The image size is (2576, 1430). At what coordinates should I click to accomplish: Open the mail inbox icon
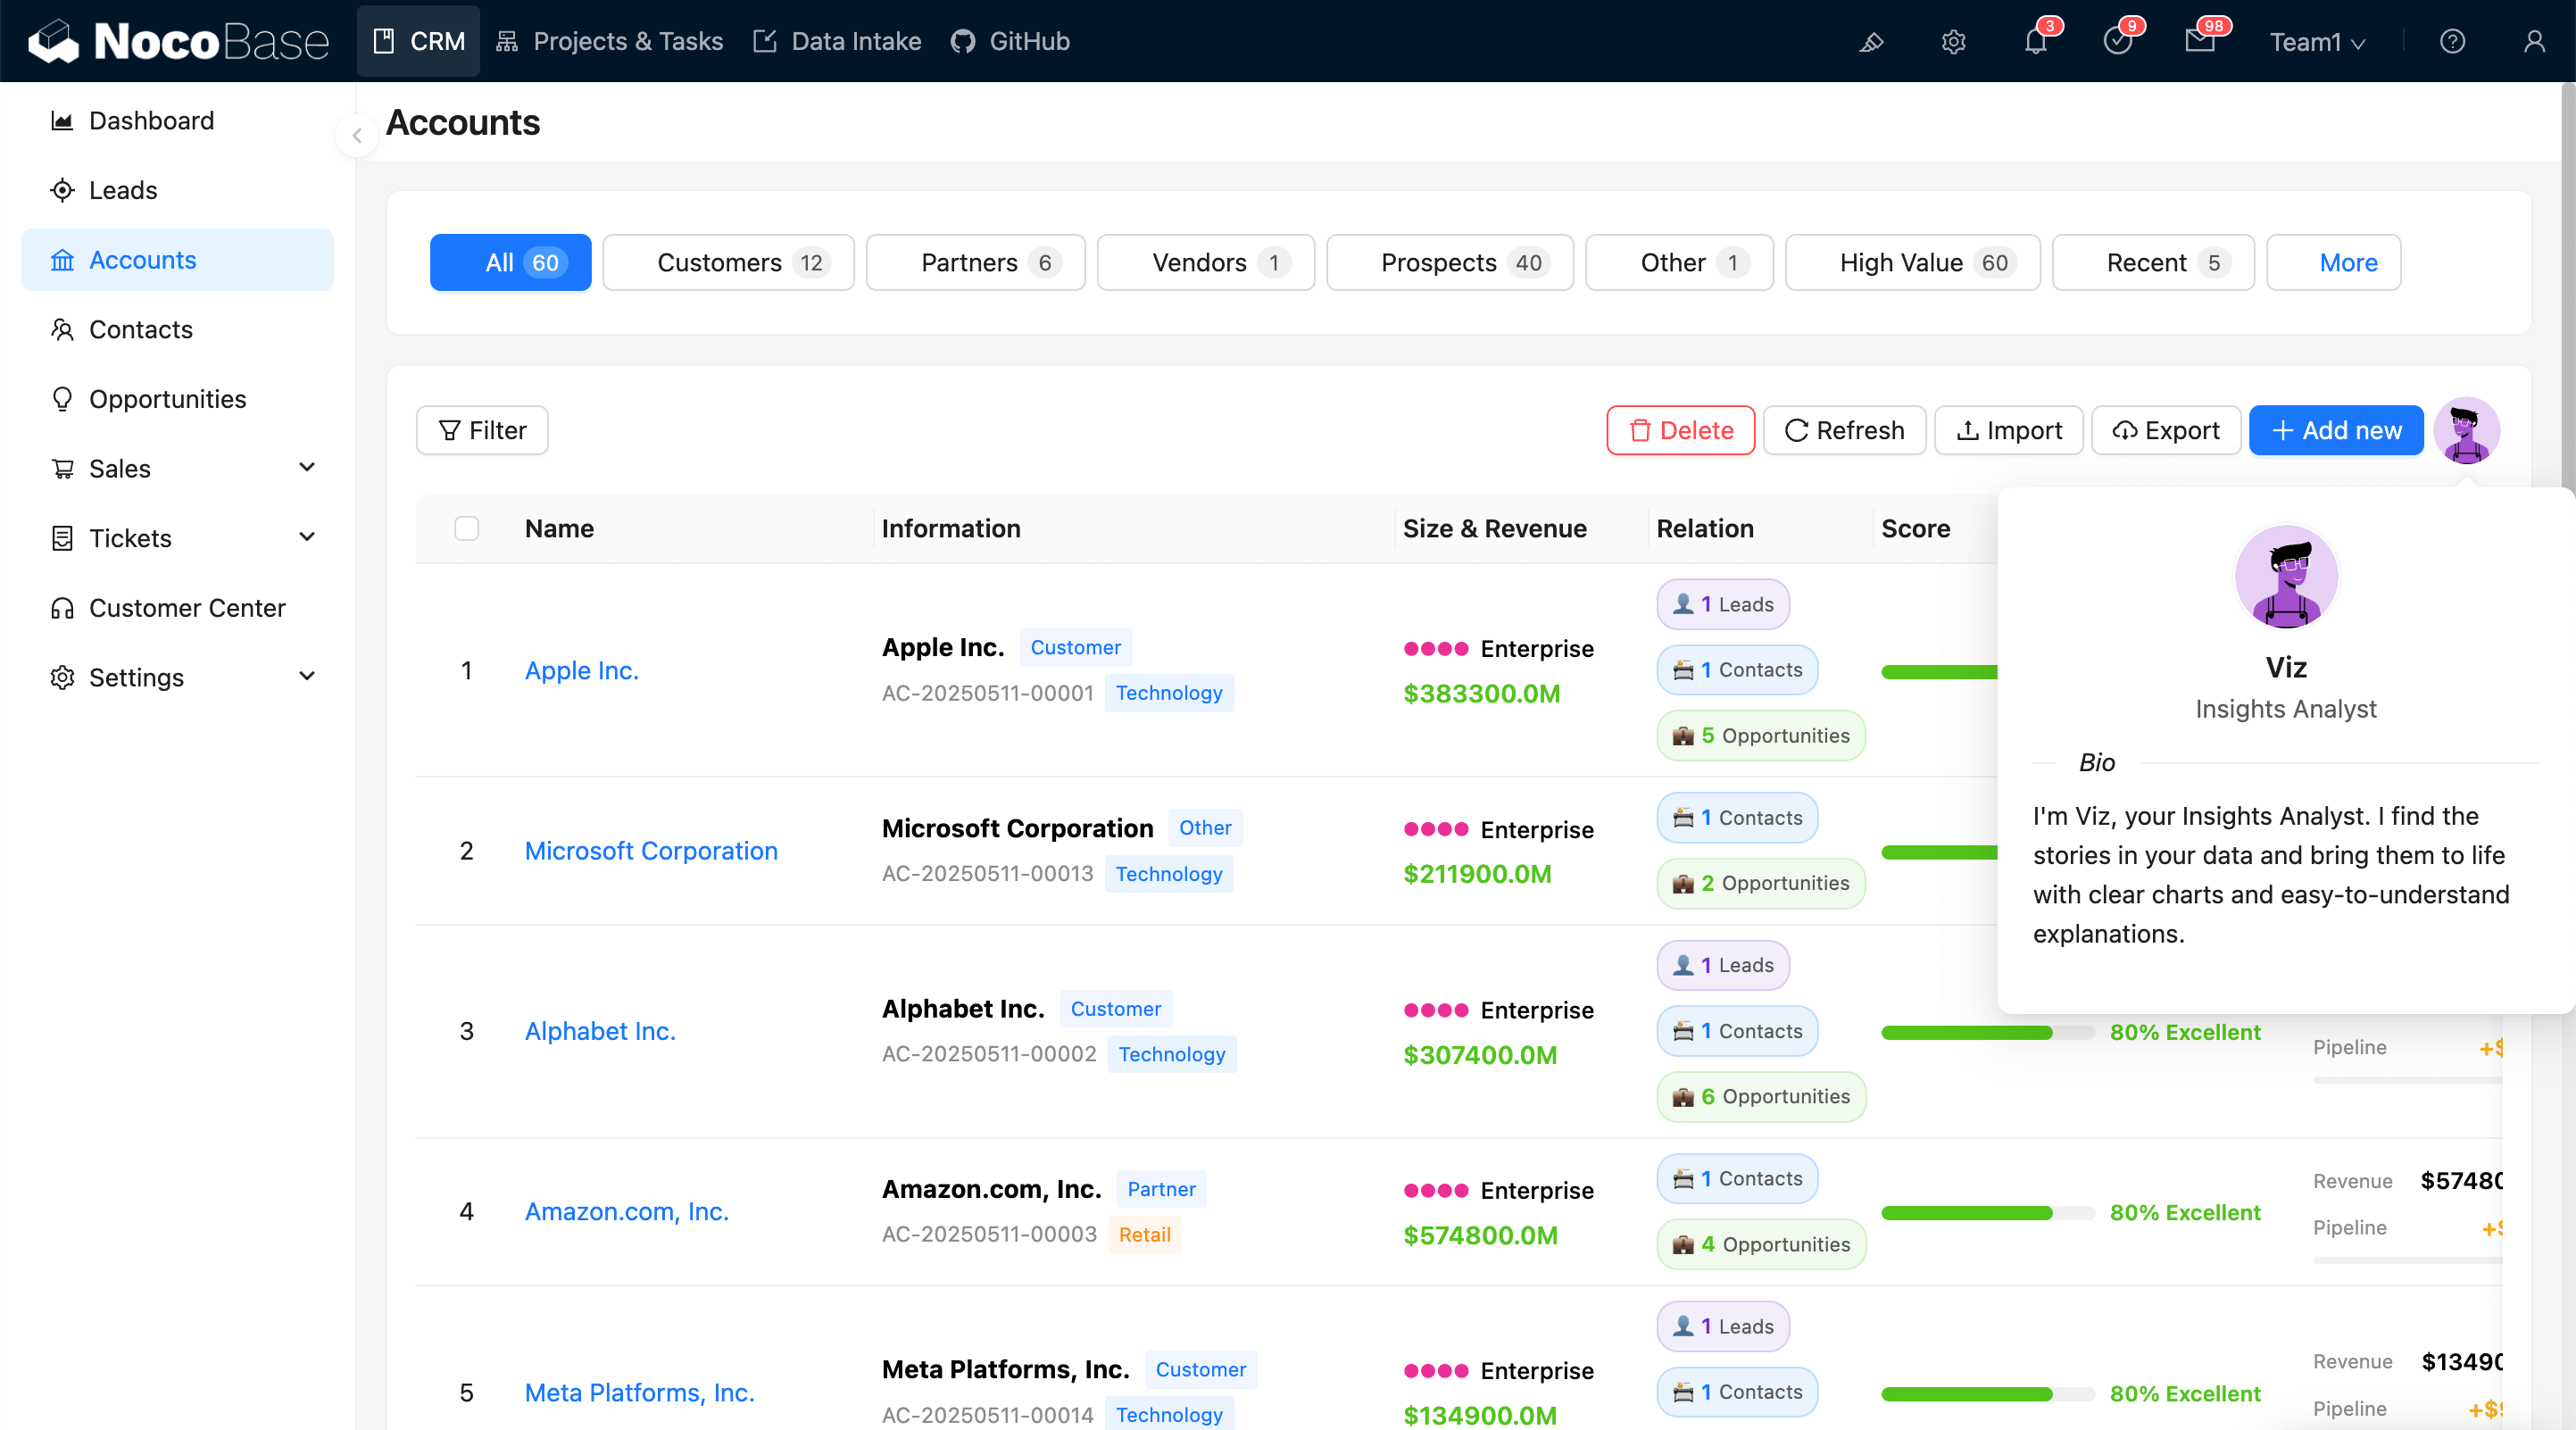coord(2199,42)
